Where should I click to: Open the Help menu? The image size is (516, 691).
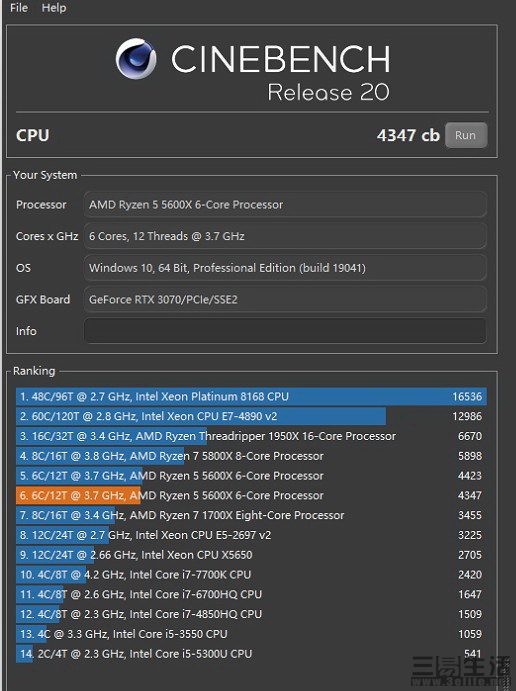pos(54,7)
